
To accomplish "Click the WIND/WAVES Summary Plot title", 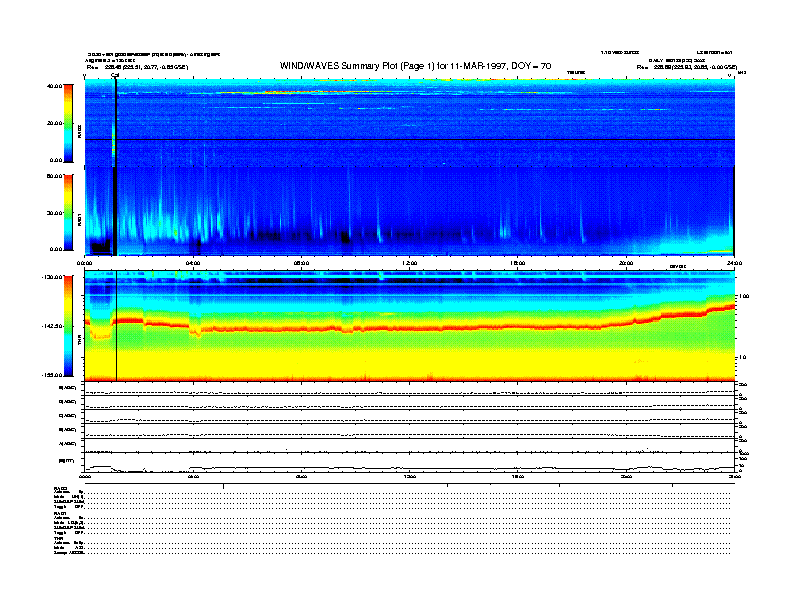I will [x=415, y=66].
